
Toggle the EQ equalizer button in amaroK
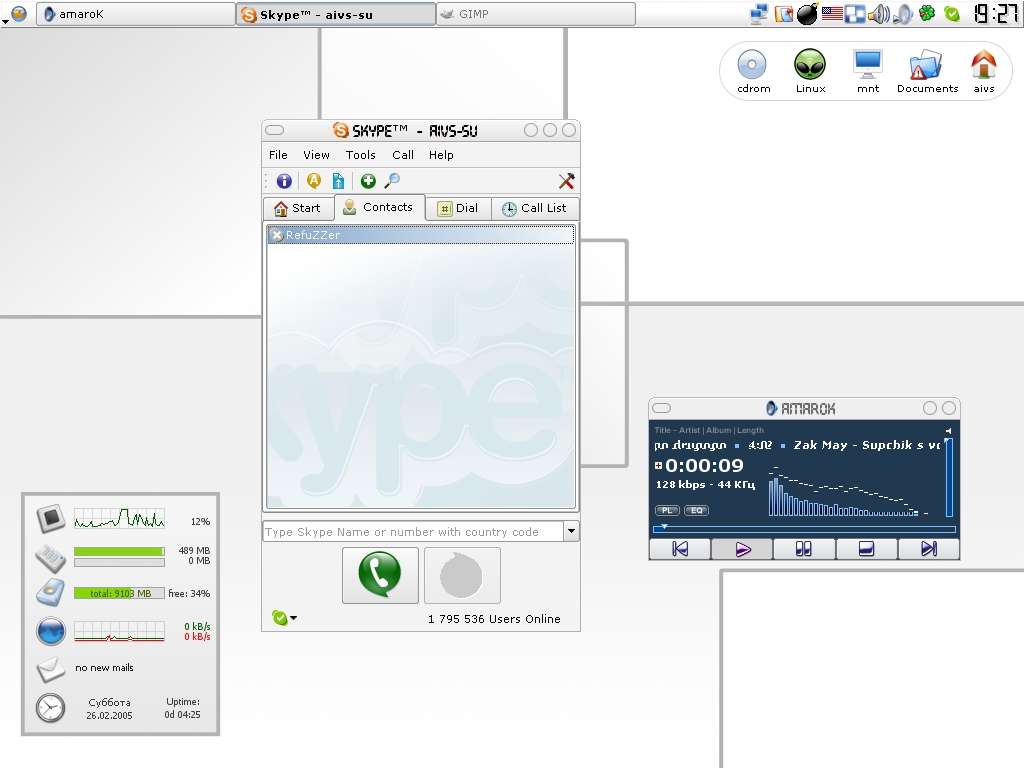[x=696, y=511]
